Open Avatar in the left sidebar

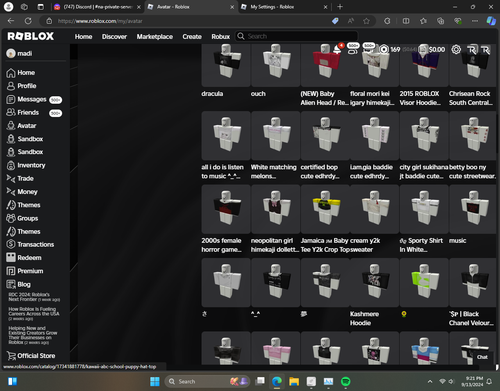coord(21,126)
